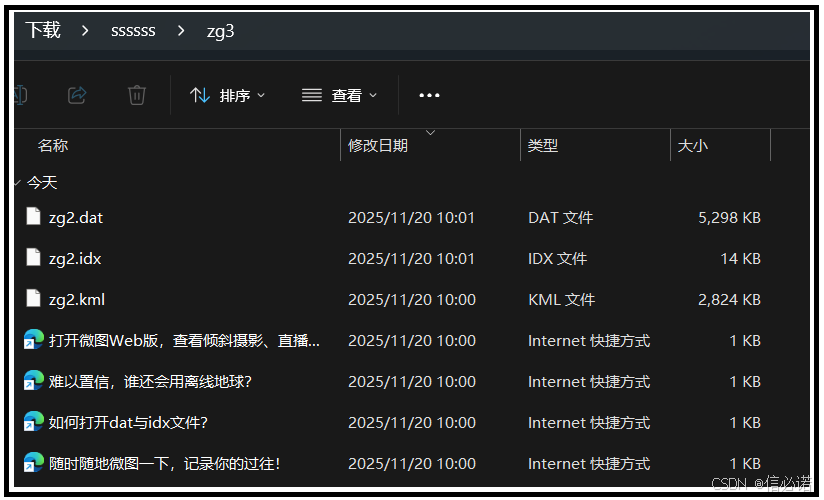The height and width of the screenshot is (500, 824).
Task: Select shortcut 随时随地微图一下，记录你的过往!
Action: coord(164,464)
